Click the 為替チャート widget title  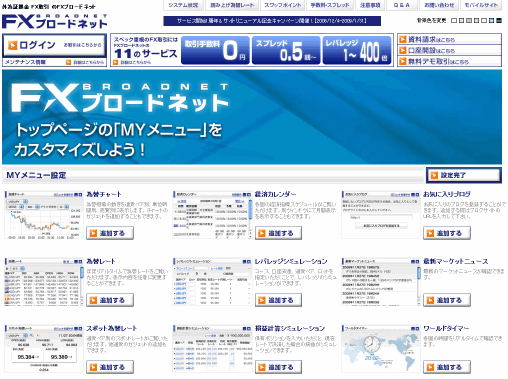coord(104,194)
